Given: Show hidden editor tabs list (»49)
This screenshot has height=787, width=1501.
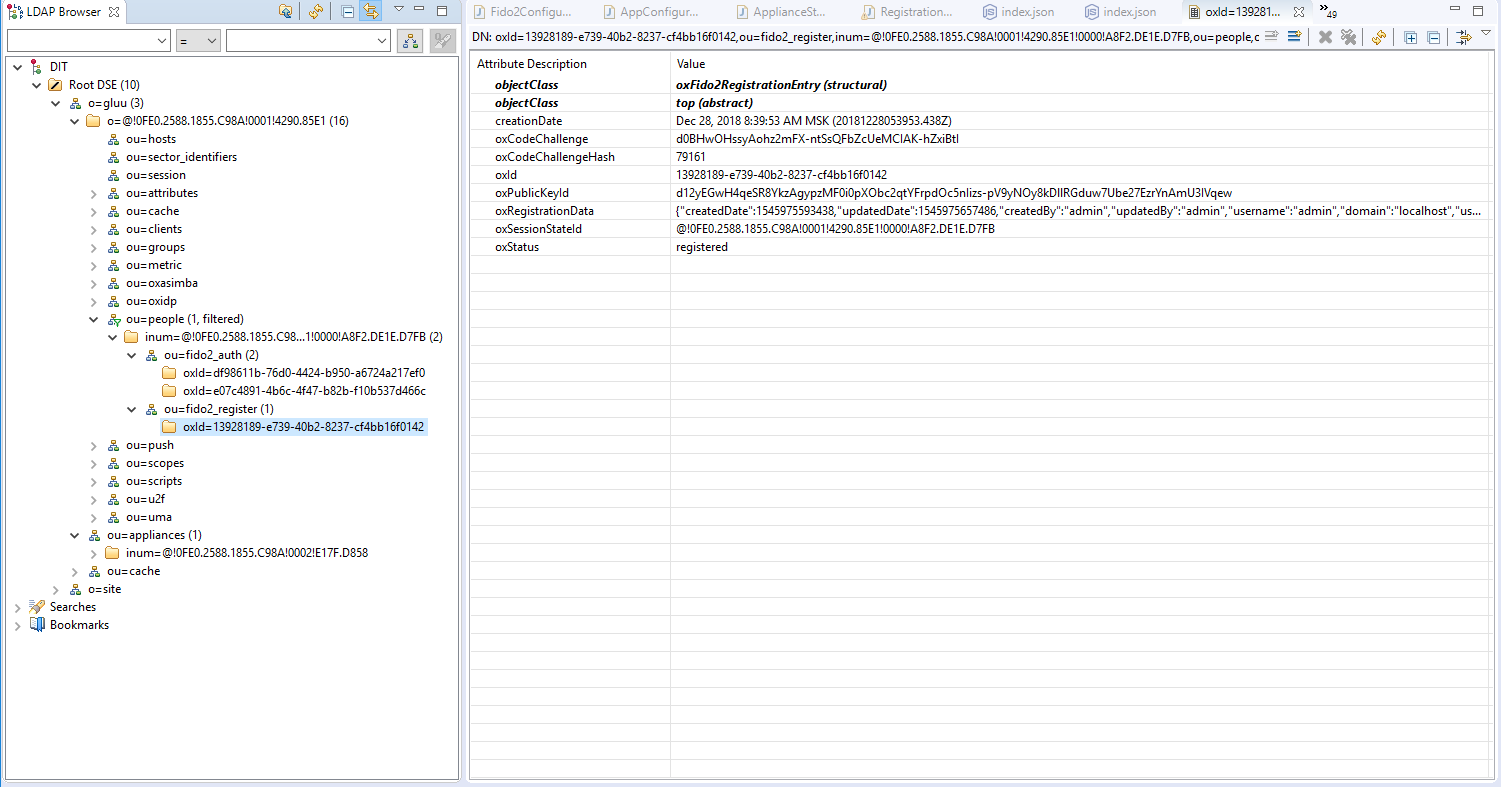Looking at the screenshot, I should [x=1328, y=12].
